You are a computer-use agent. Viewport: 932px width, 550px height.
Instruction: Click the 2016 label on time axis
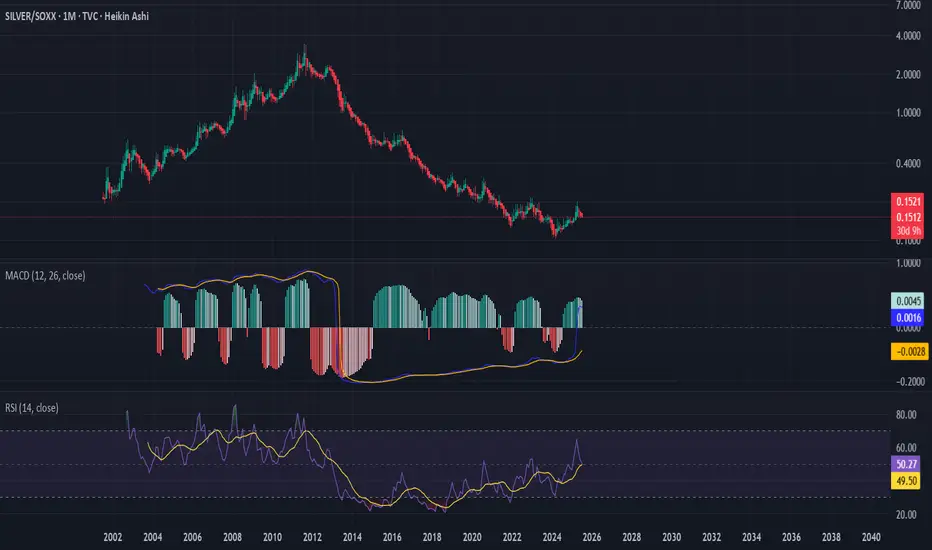[392, 538]
